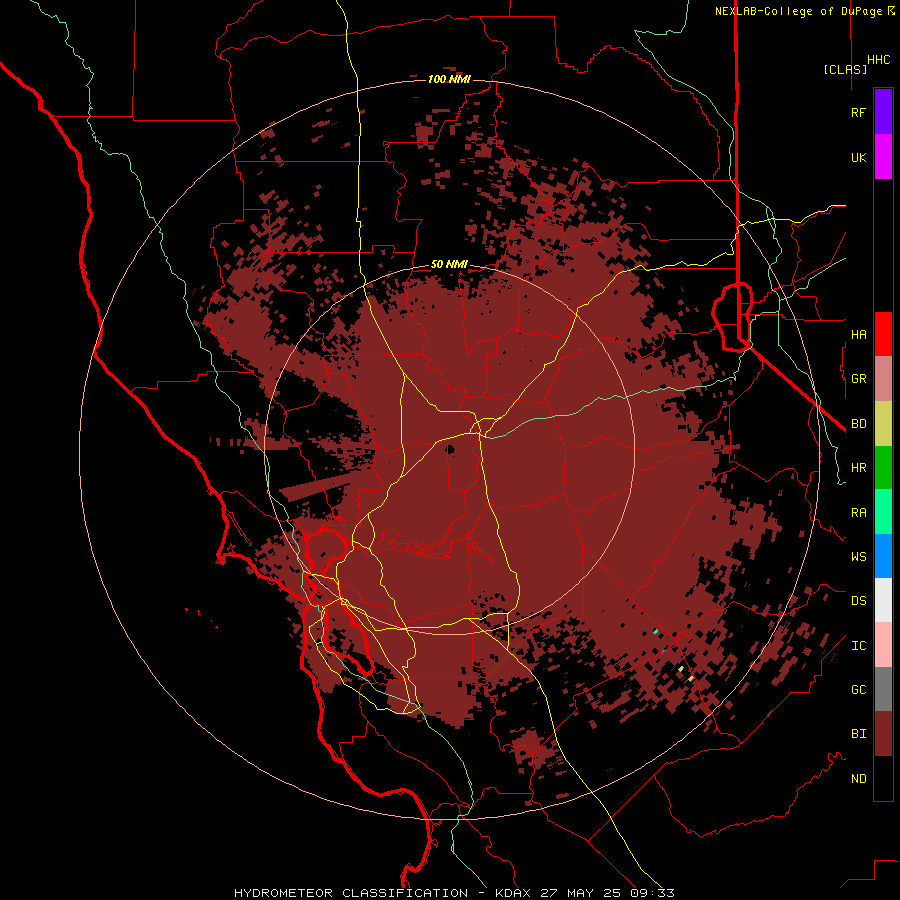Click the GC gray legend swatch

(x=883, y=689)
